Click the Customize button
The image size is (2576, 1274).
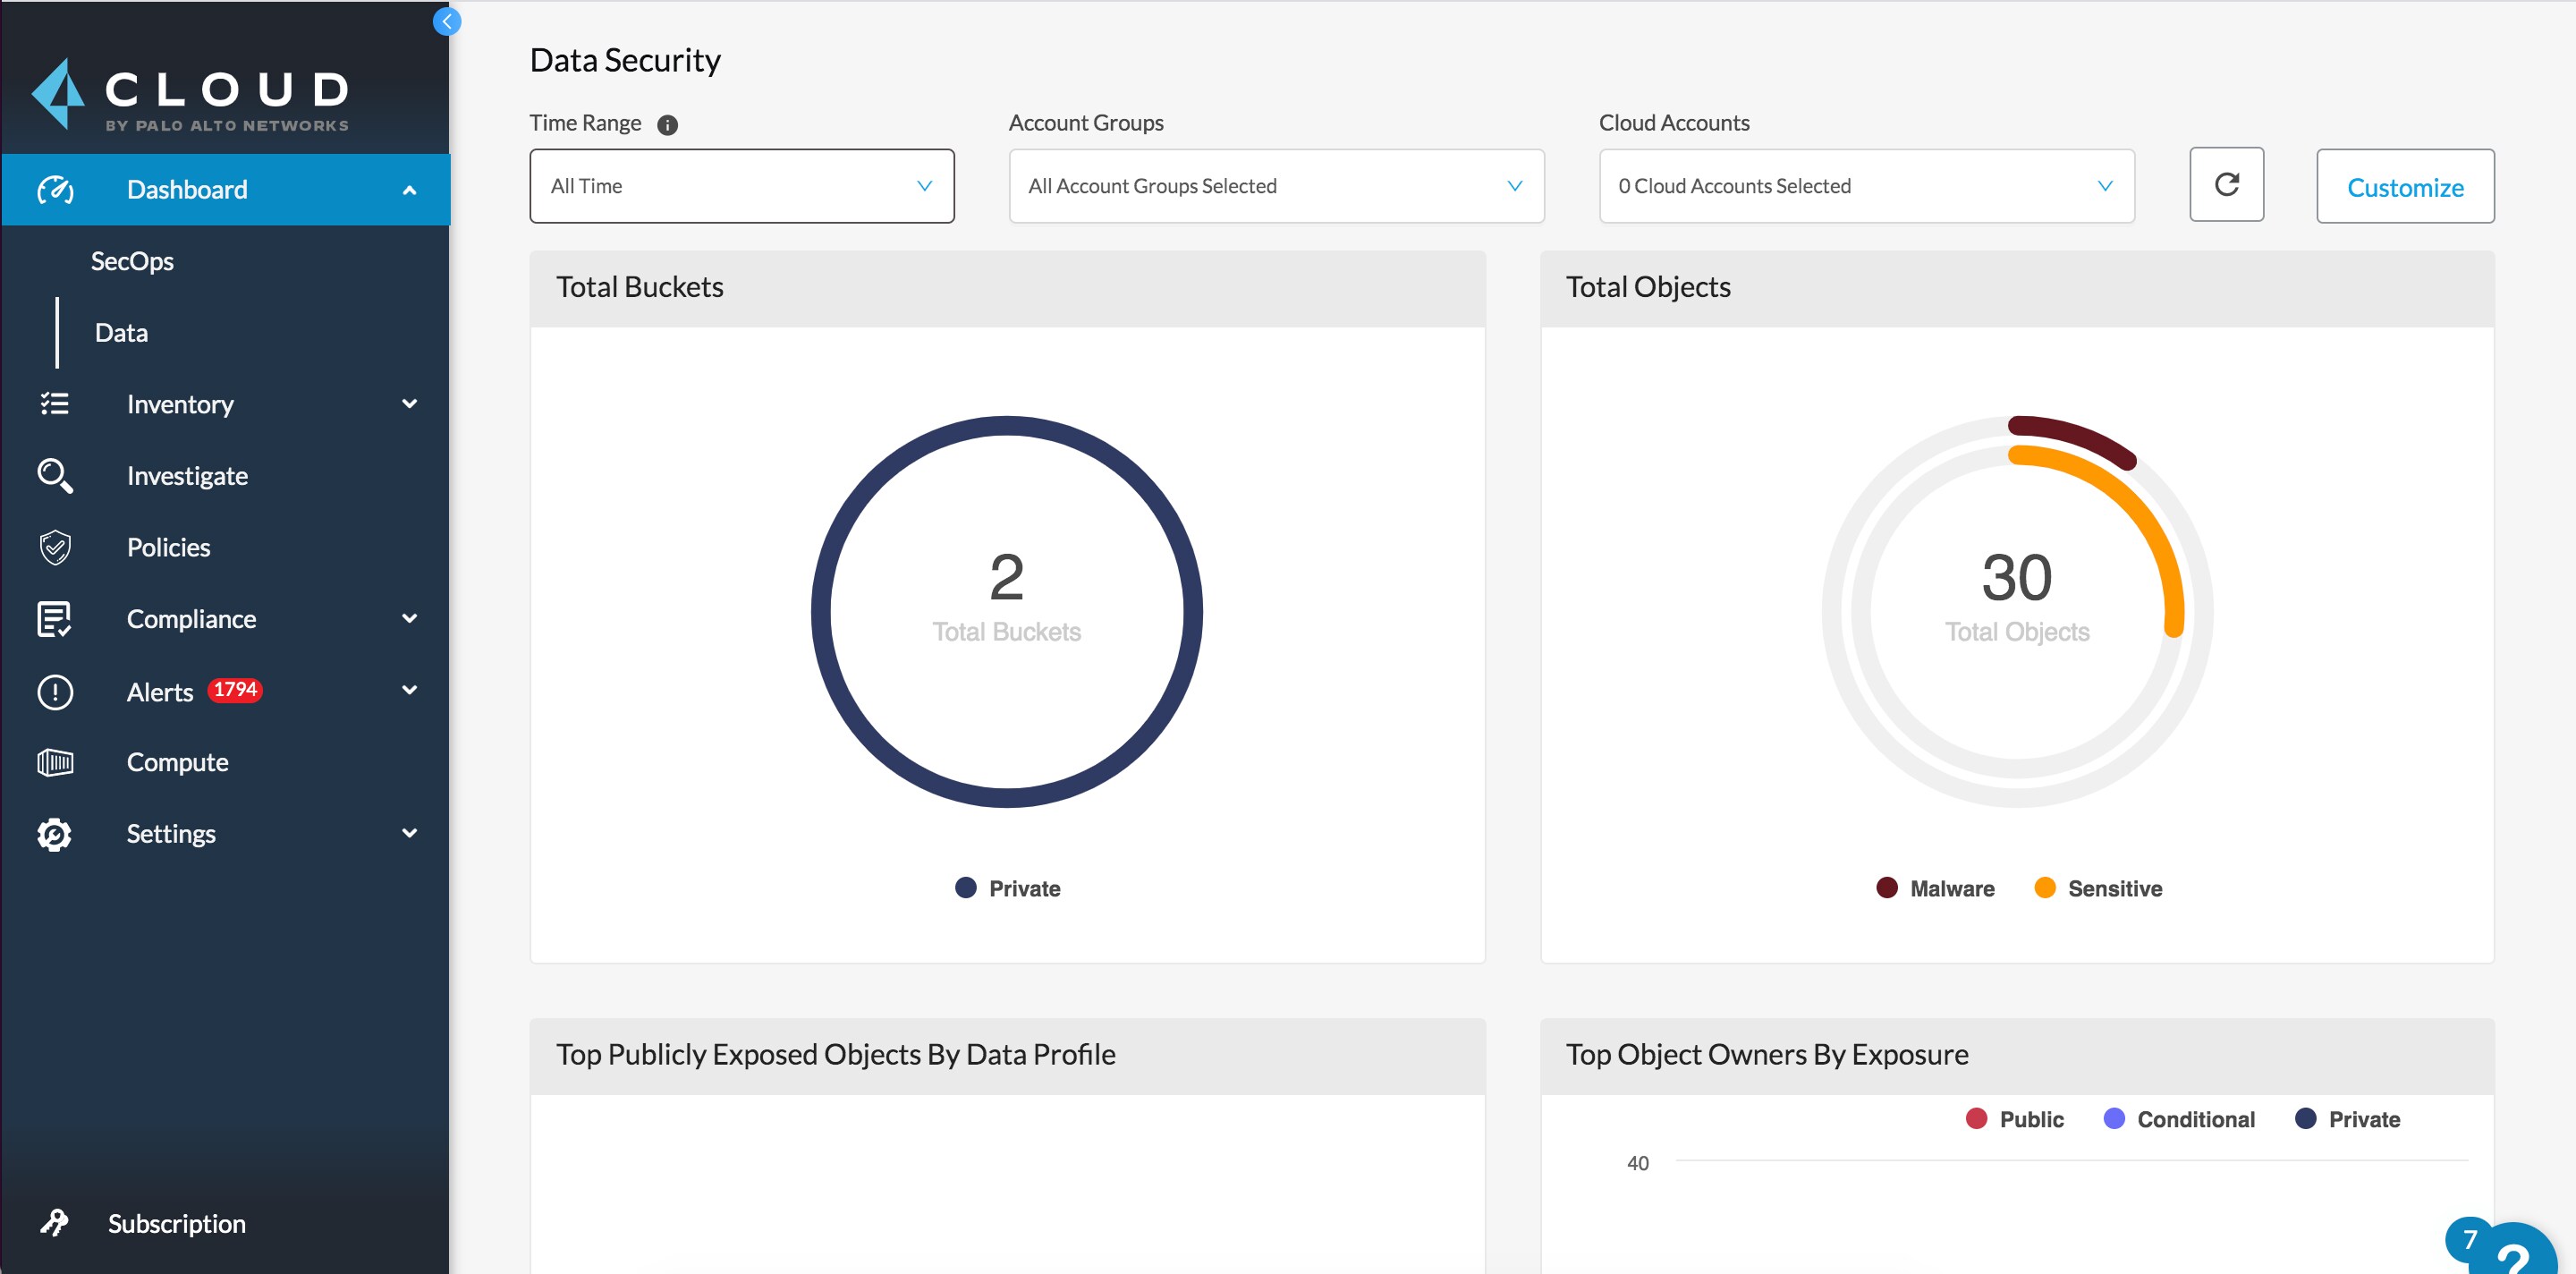[x=2405, y=186]
